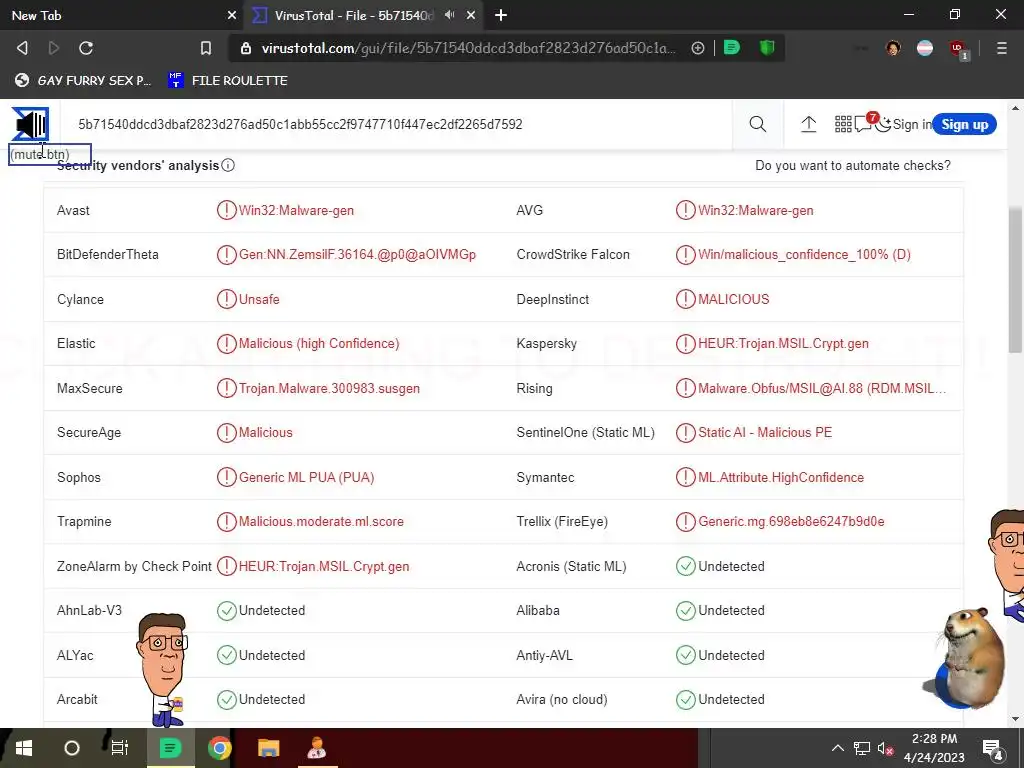Open the first bookmark with globe icon
1024x768 pixels.
pyautogui.click(x=82, y=80)
